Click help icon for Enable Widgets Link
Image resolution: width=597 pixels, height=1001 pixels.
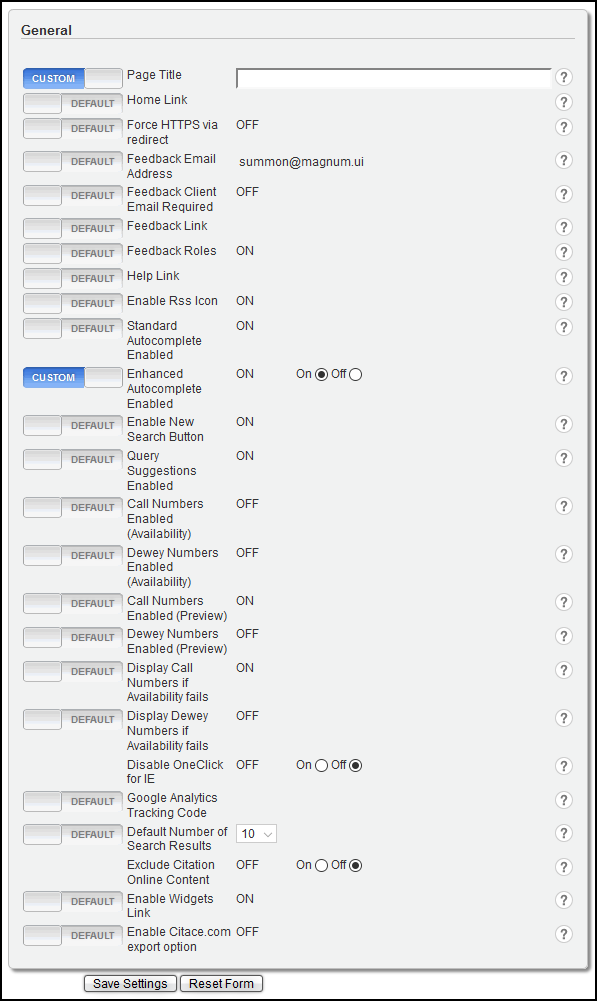[x=563, y=900]
